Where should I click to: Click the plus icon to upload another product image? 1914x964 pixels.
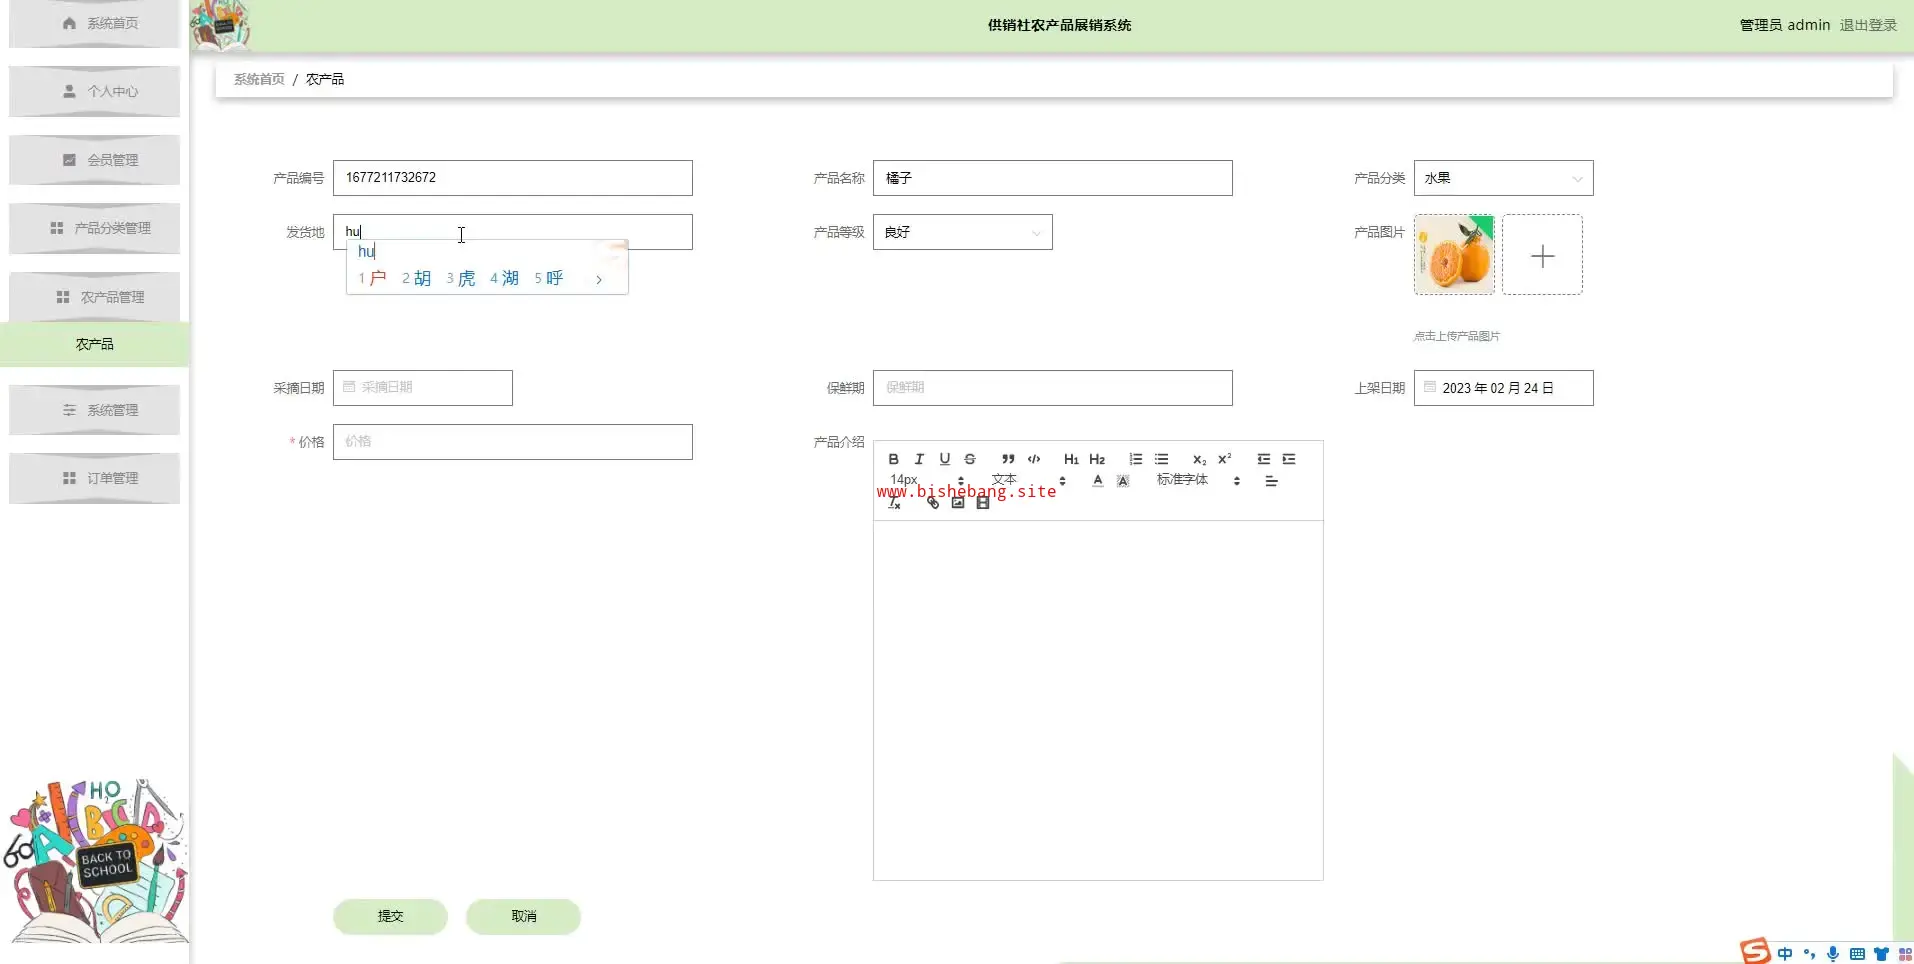1542,255
